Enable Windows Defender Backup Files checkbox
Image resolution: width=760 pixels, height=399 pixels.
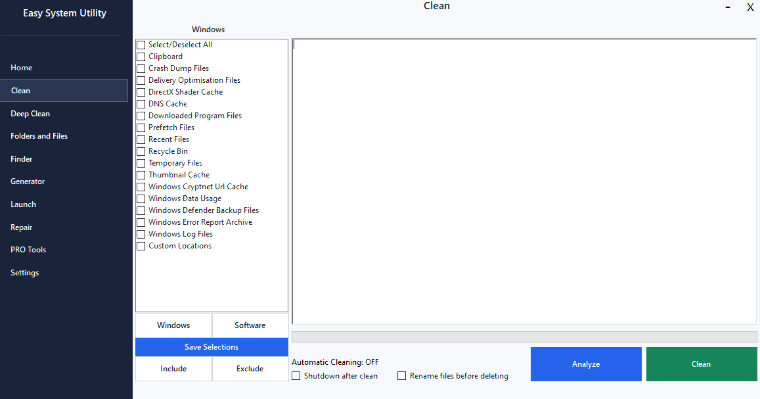pyautogui.click(x=141, y=210)
